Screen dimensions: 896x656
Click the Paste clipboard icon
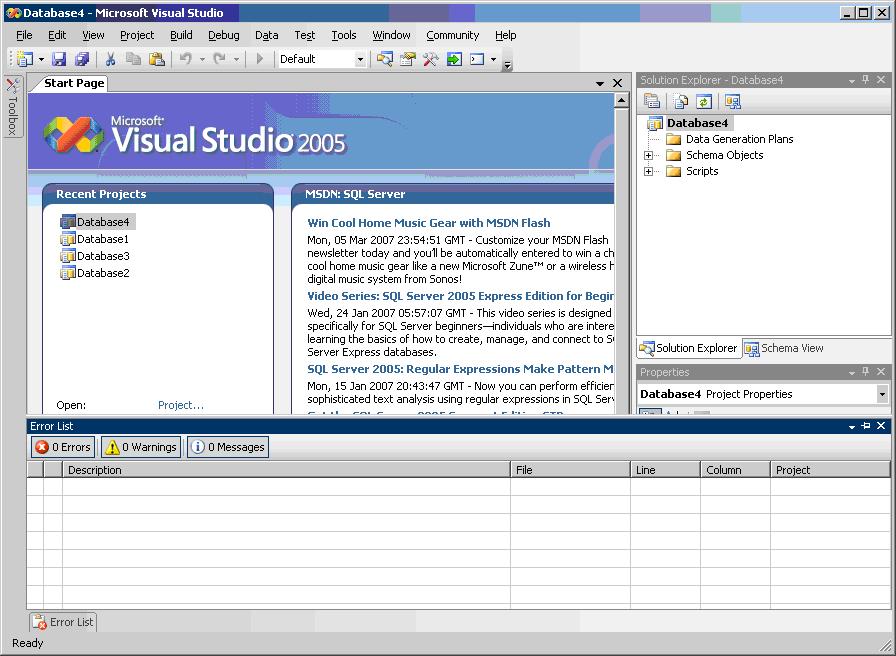point(157,59)
